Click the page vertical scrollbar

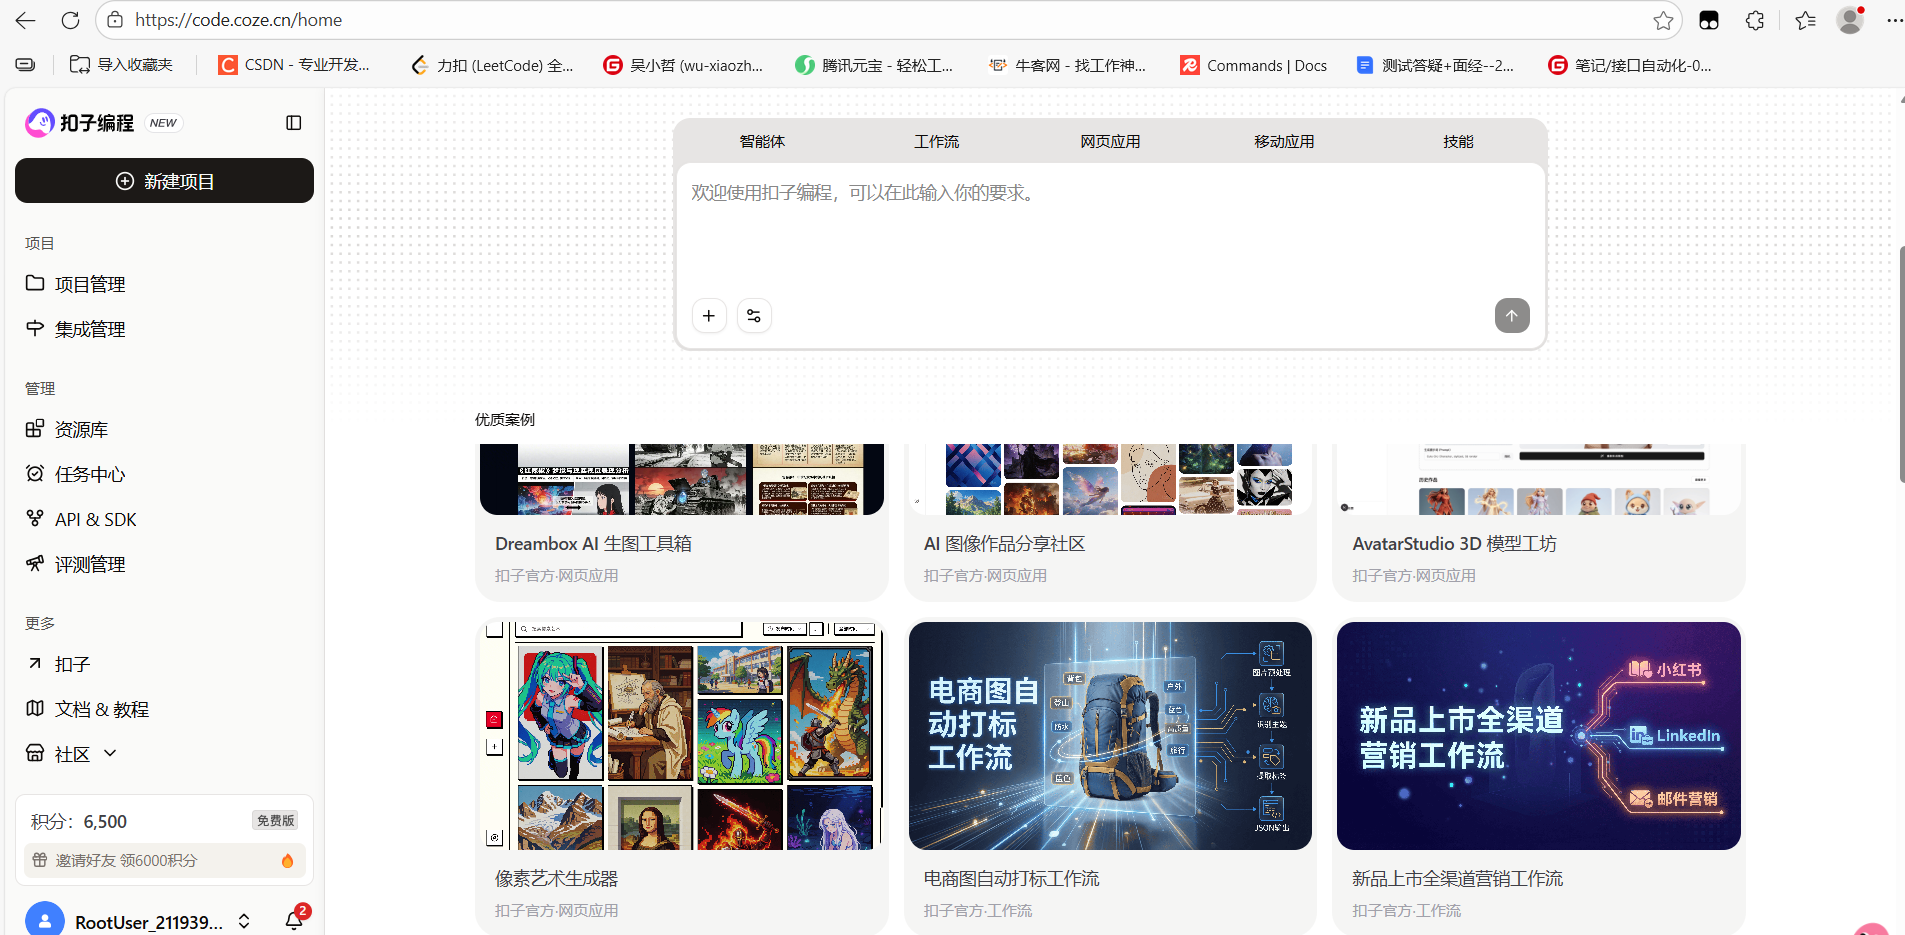(x=1900, y=364)
